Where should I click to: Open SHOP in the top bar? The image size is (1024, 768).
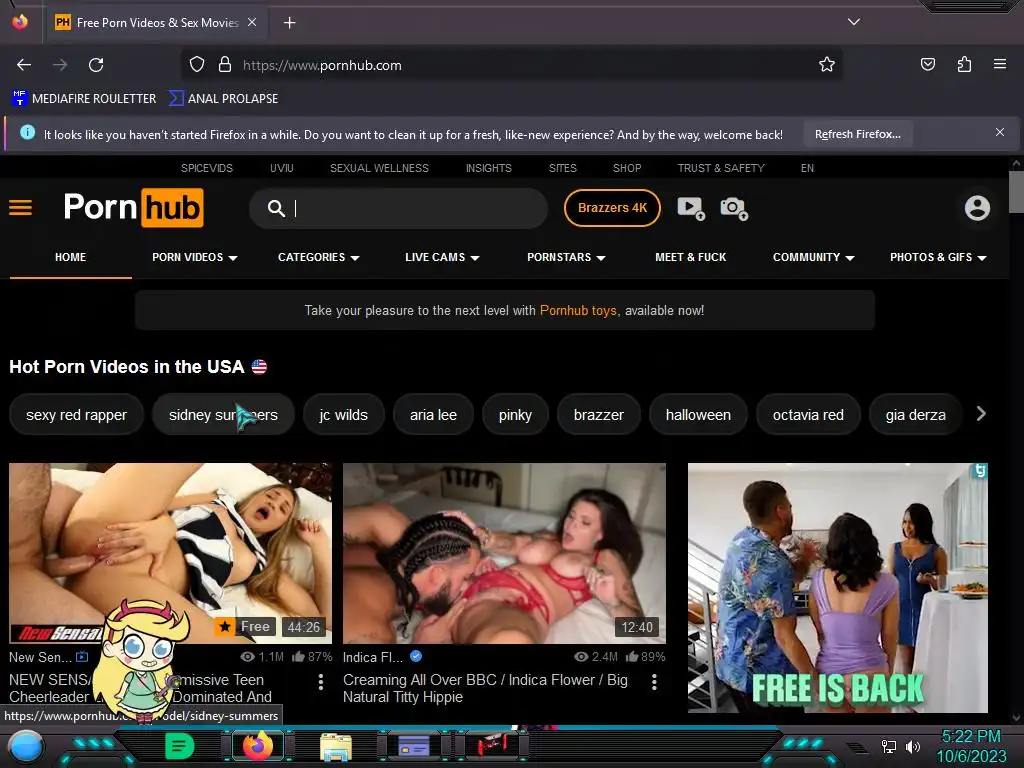point(627,168)
